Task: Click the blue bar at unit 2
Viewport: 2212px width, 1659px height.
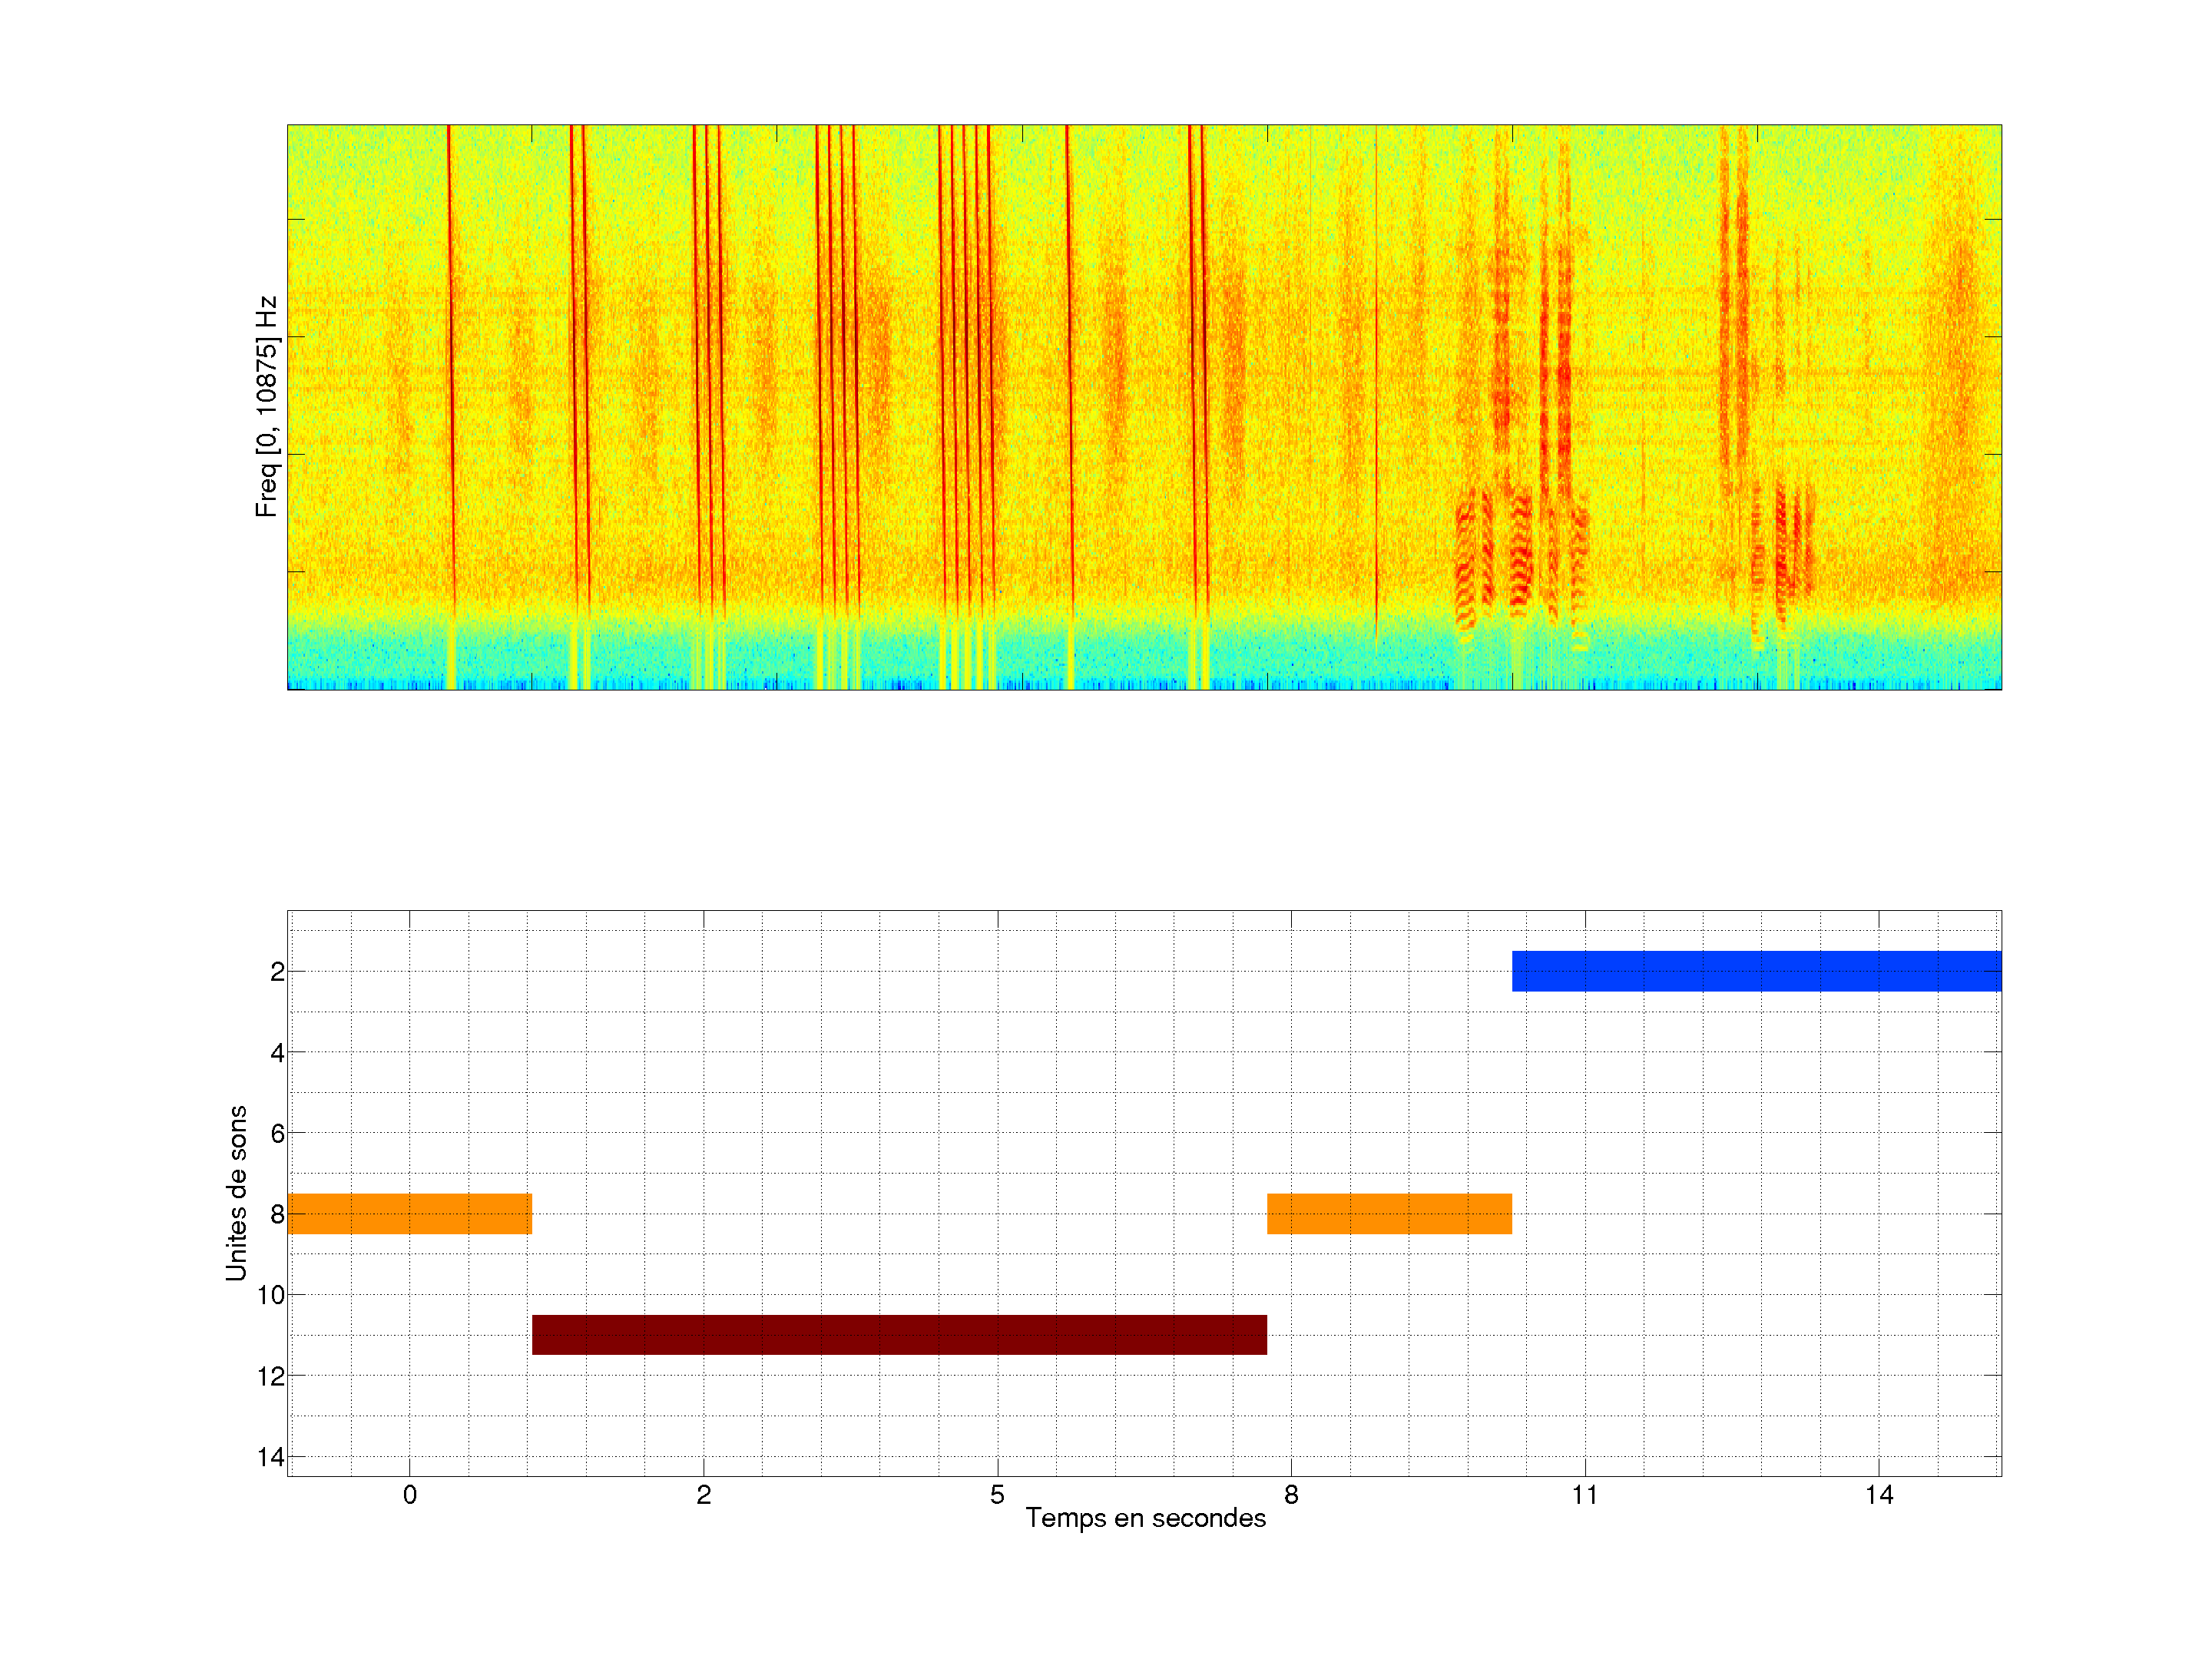Action: click(x=1756, y=971)
